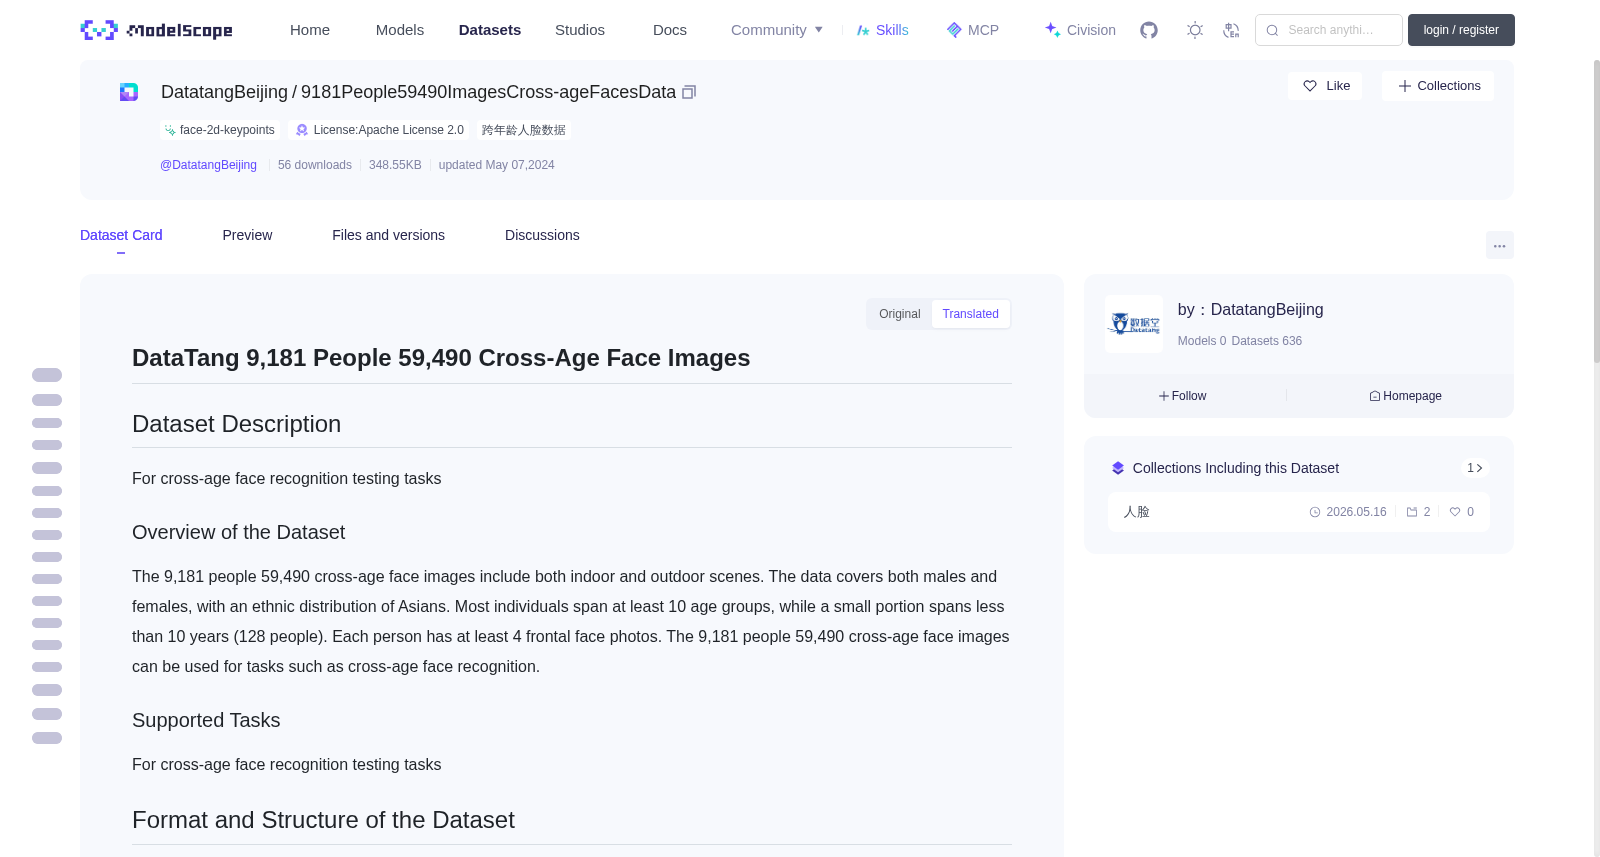The height and width of the screenshot is (857, 1600).
Task: Expand collections count chevron
Action: point(1475,468)
